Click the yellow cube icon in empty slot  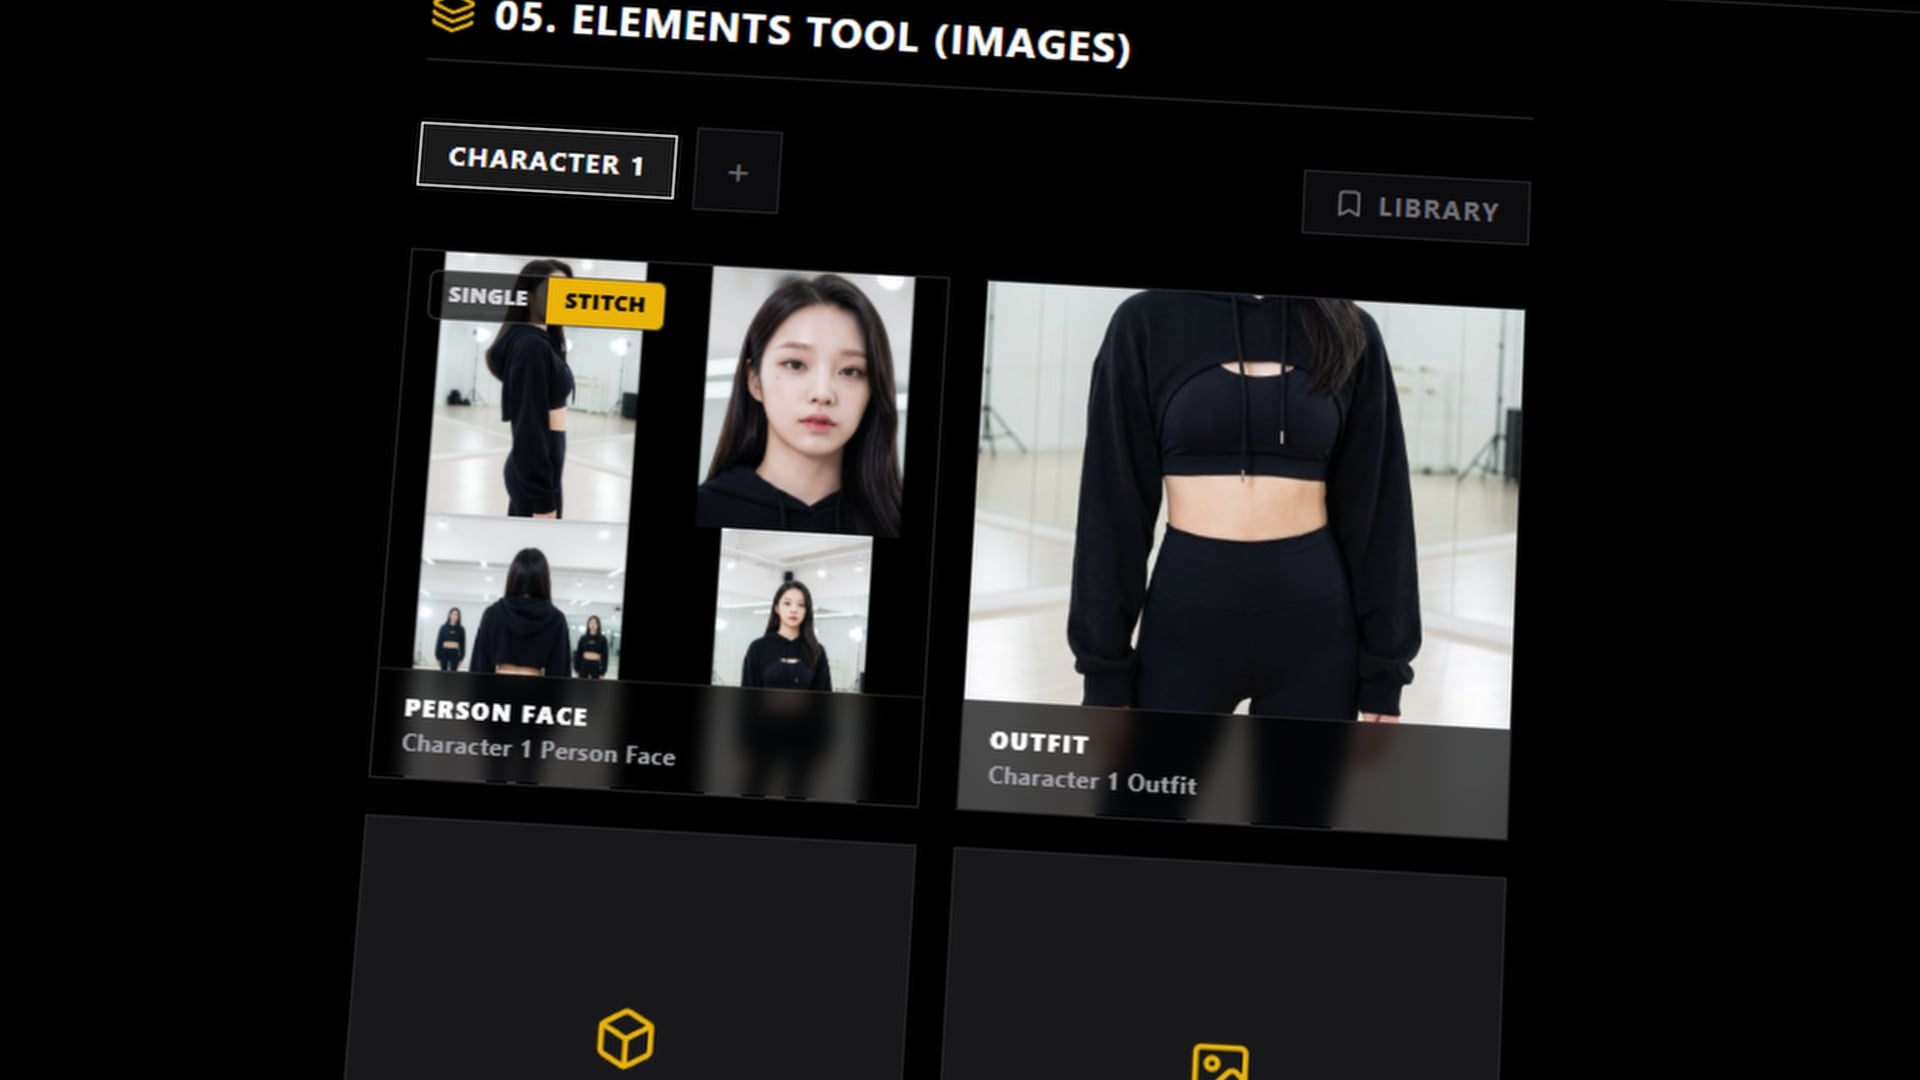[626, 1038]
